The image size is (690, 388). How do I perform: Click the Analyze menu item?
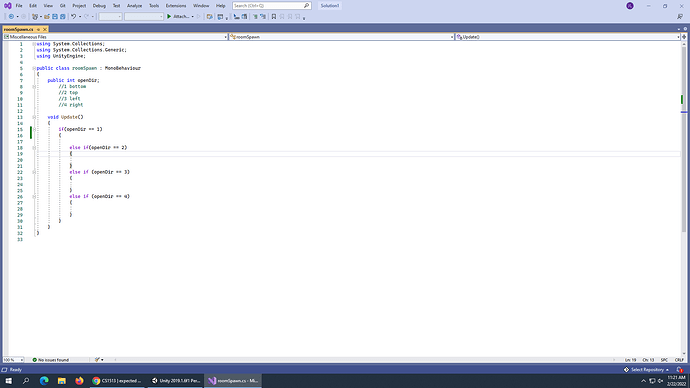134,6
